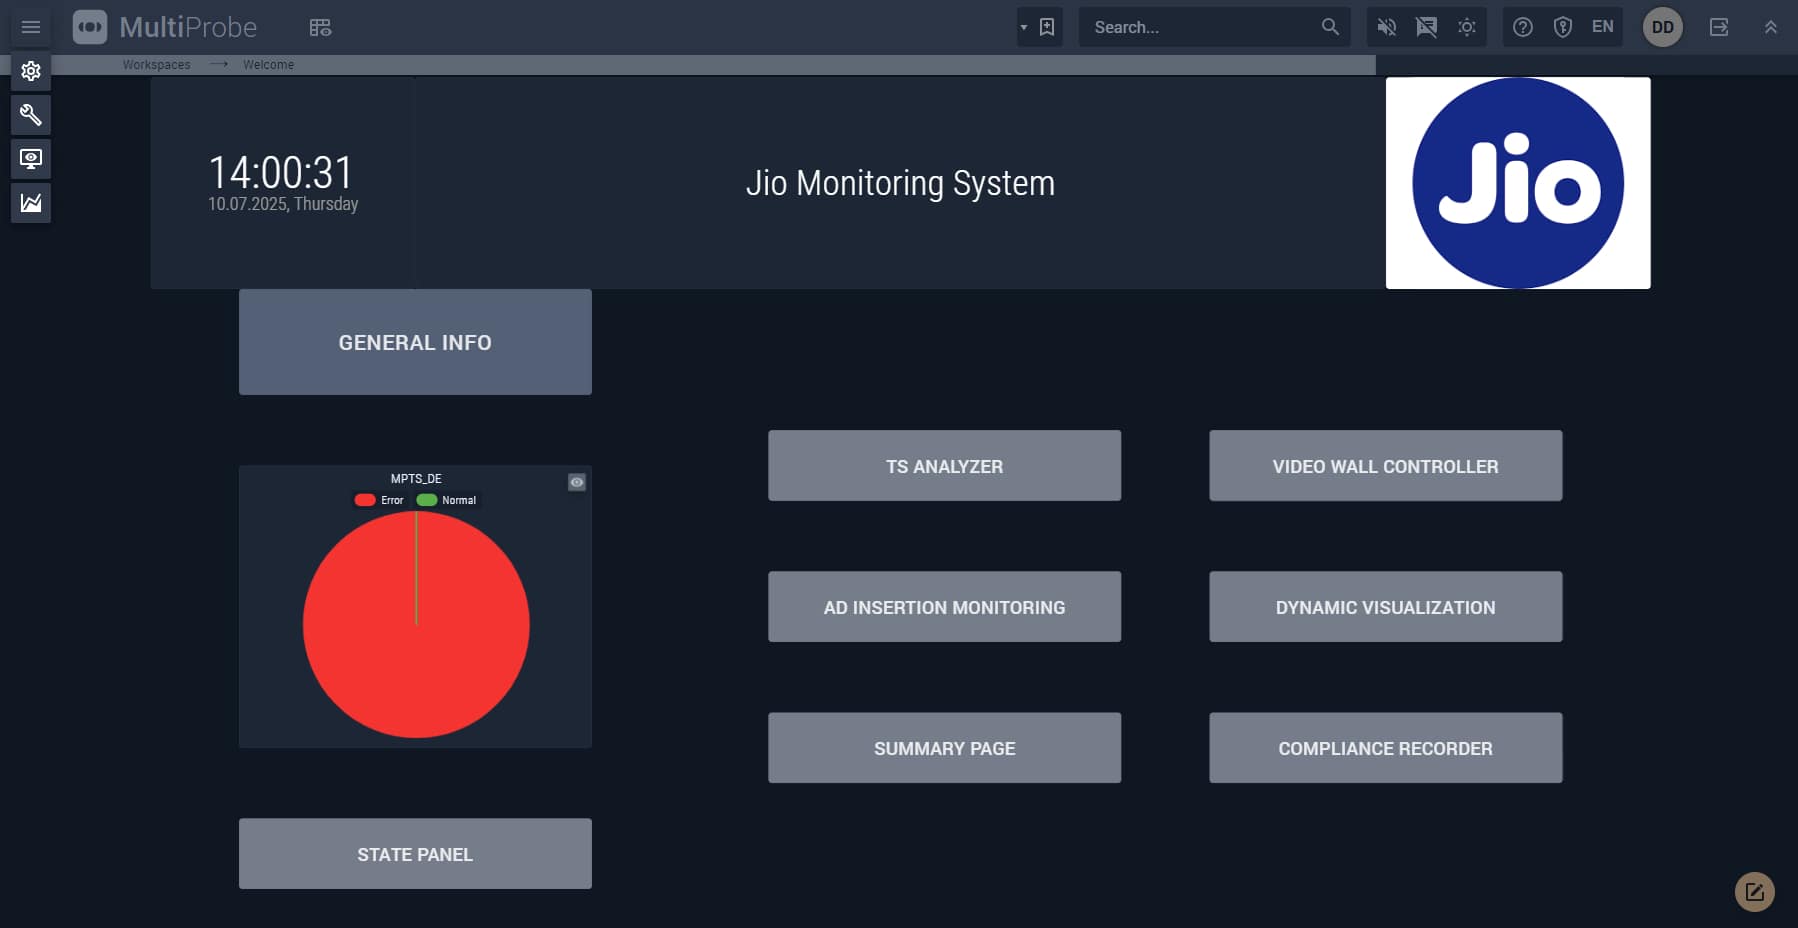This screenshot has height=928, width=1798.
Task: Click the logout exit icon
Action: point(1719,27)
